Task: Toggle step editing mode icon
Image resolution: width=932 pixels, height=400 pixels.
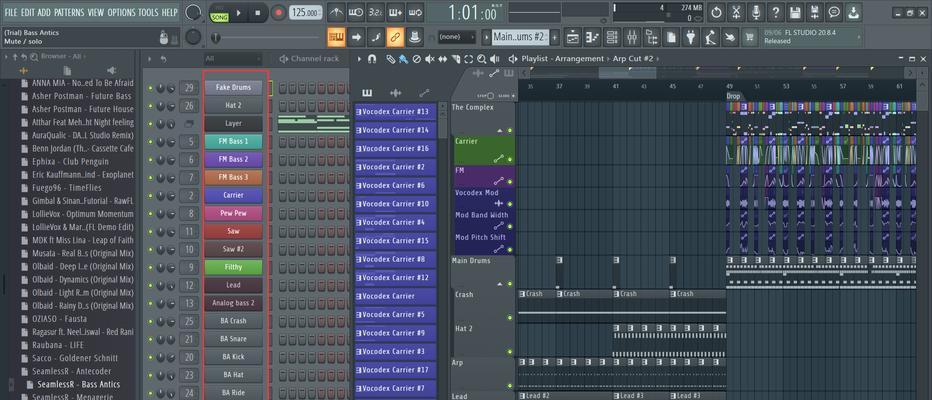Action: 376,37
